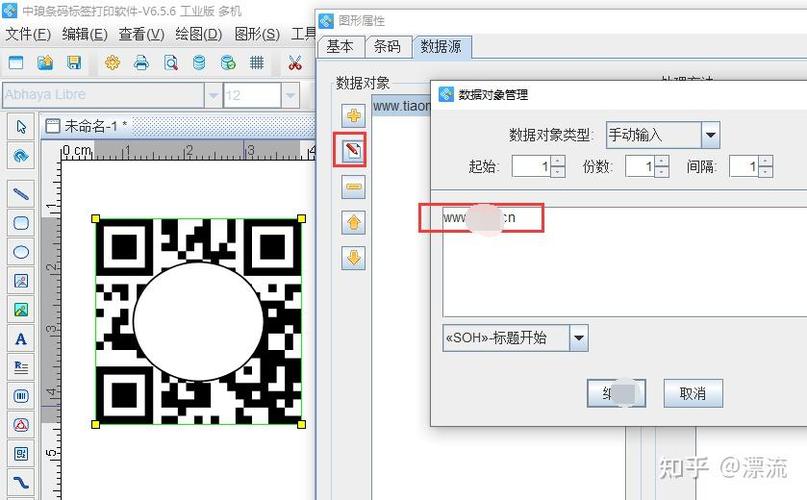This screenshot has height=500, width=807.
Task: Switch to the 数据源 tab
Action: [441, 47]
